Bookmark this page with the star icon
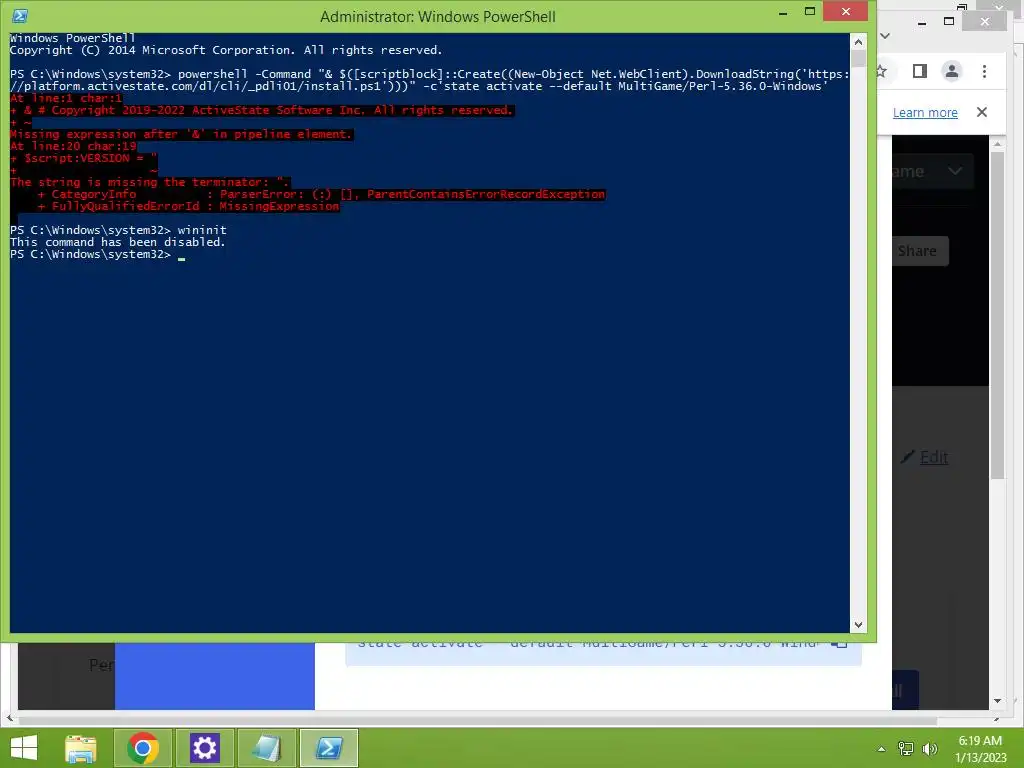 coord(882,71)
